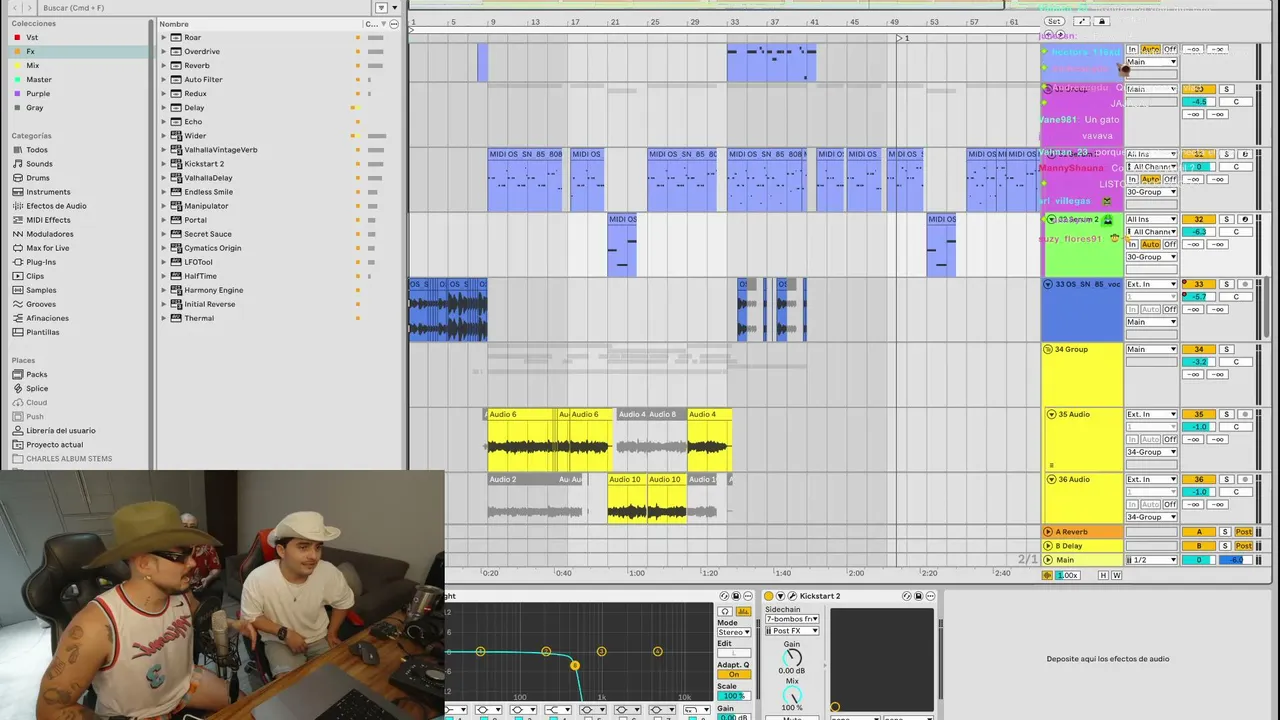This screenshot has height=720, width=1280.
Task: Click the W width zoom button
Action: 1116,575
